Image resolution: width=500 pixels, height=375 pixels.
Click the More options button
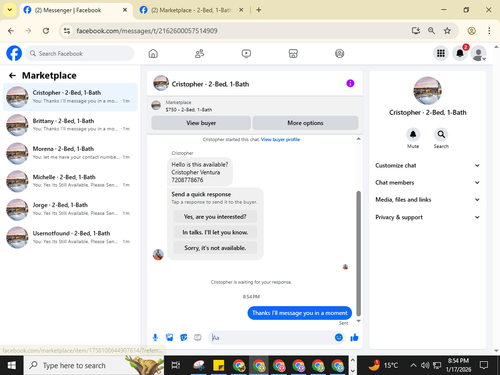305,123
